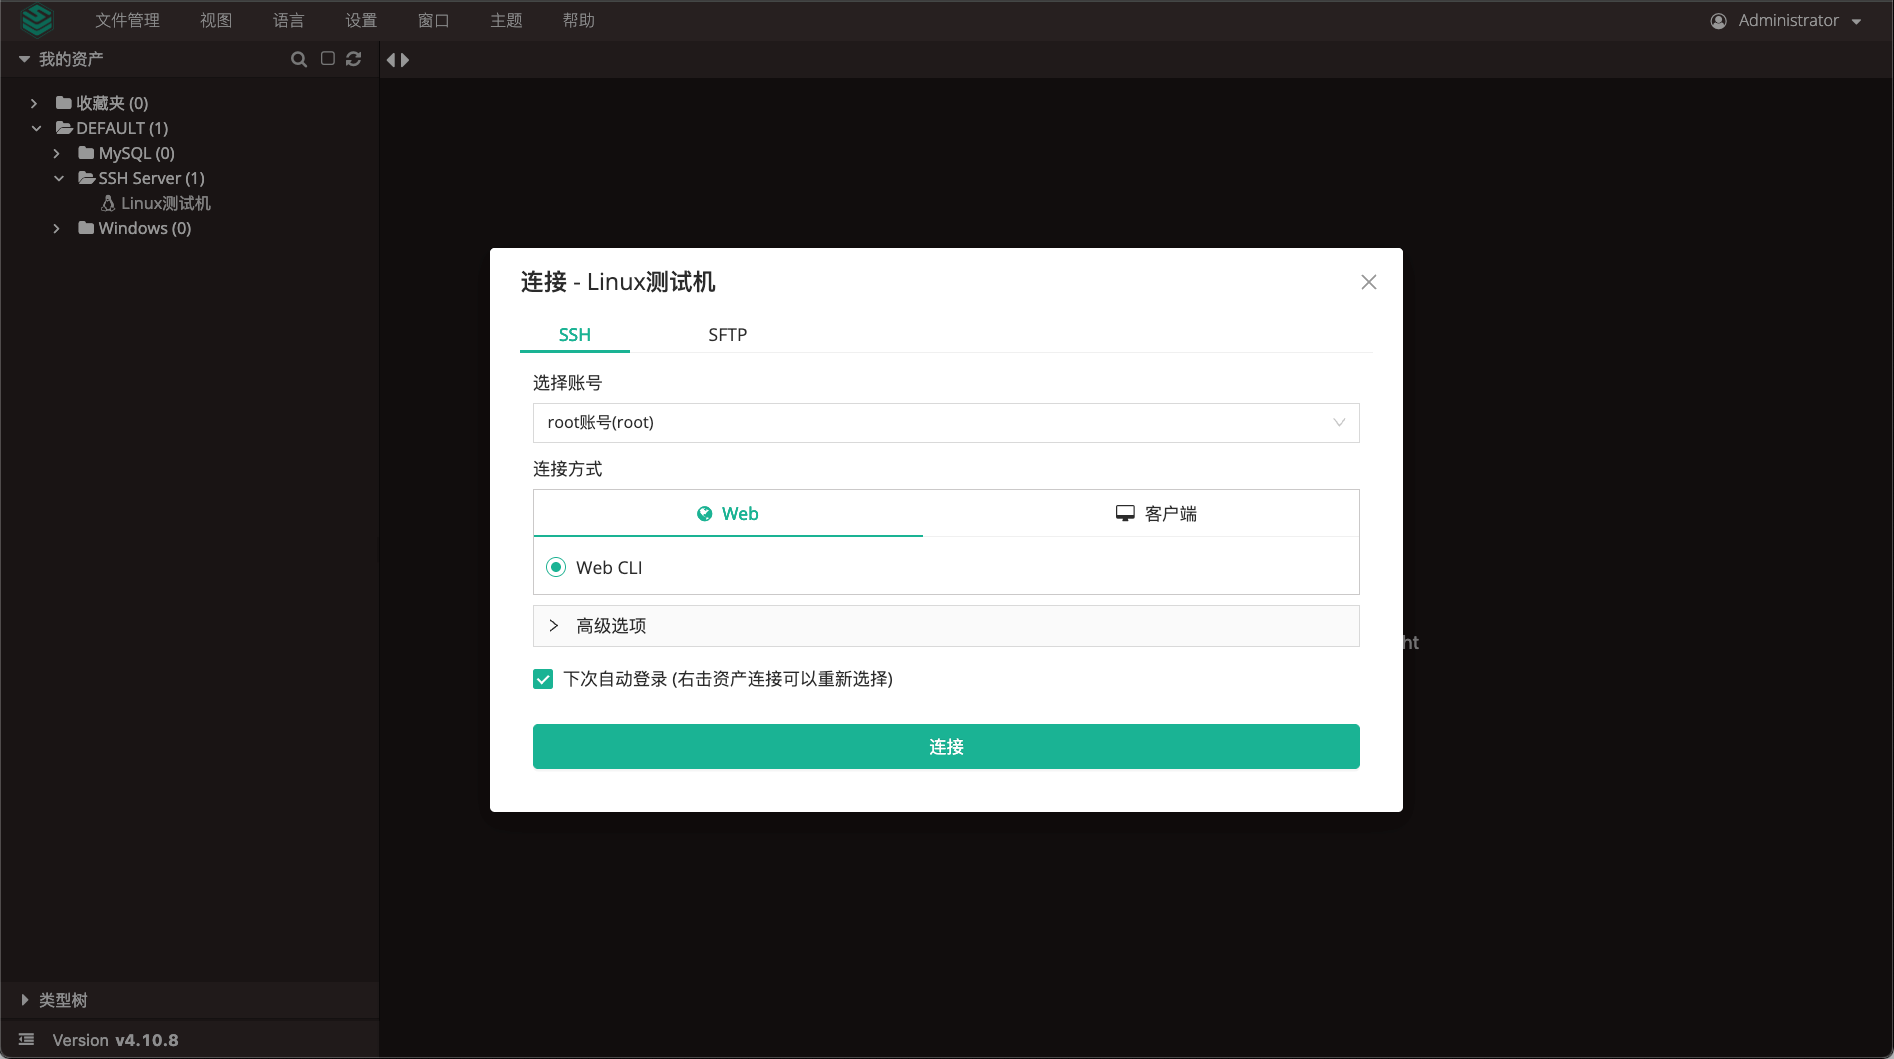Collapse the sidebar using the arrow divider icon
Image resolution: width=1894 pixels, height=1059 pixels.
[398, 59]
